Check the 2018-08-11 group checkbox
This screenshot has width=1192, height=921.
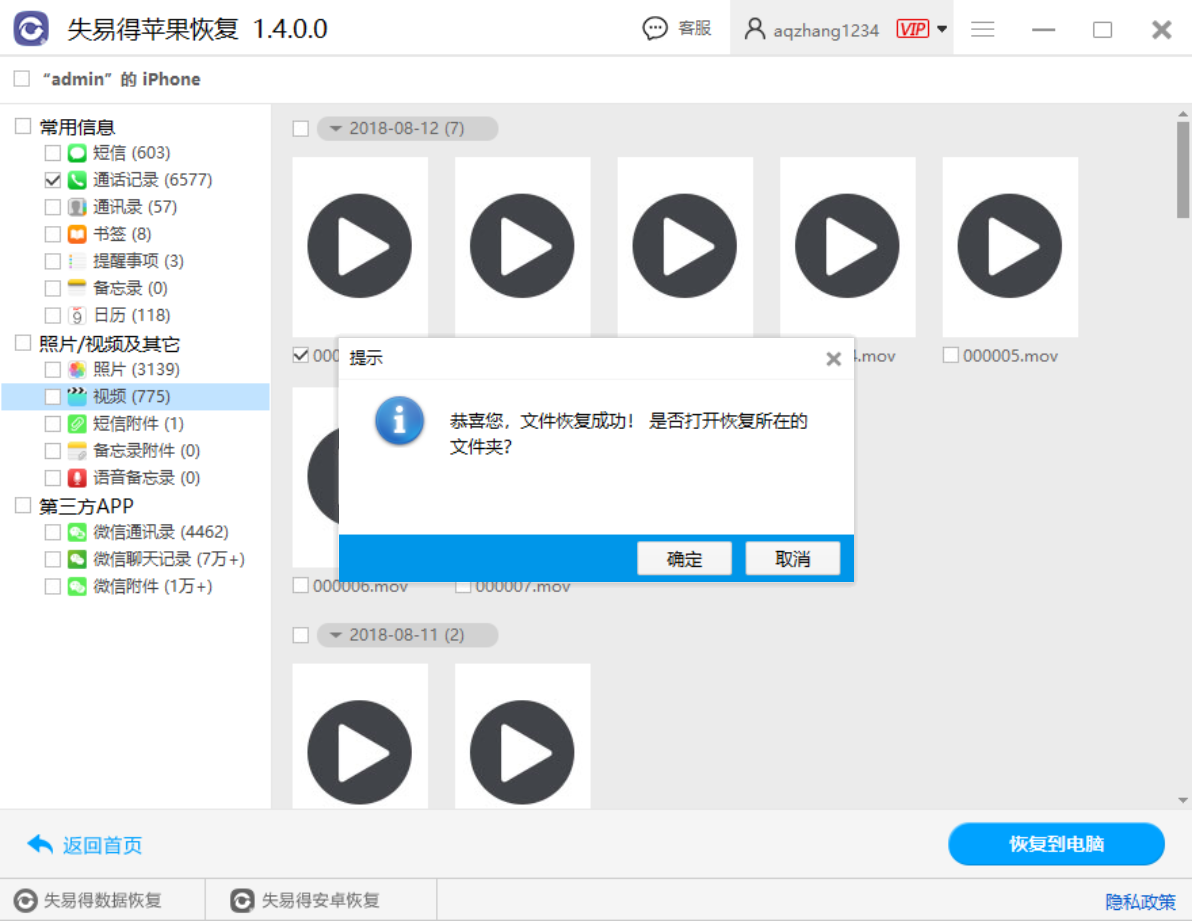point(301,635)
